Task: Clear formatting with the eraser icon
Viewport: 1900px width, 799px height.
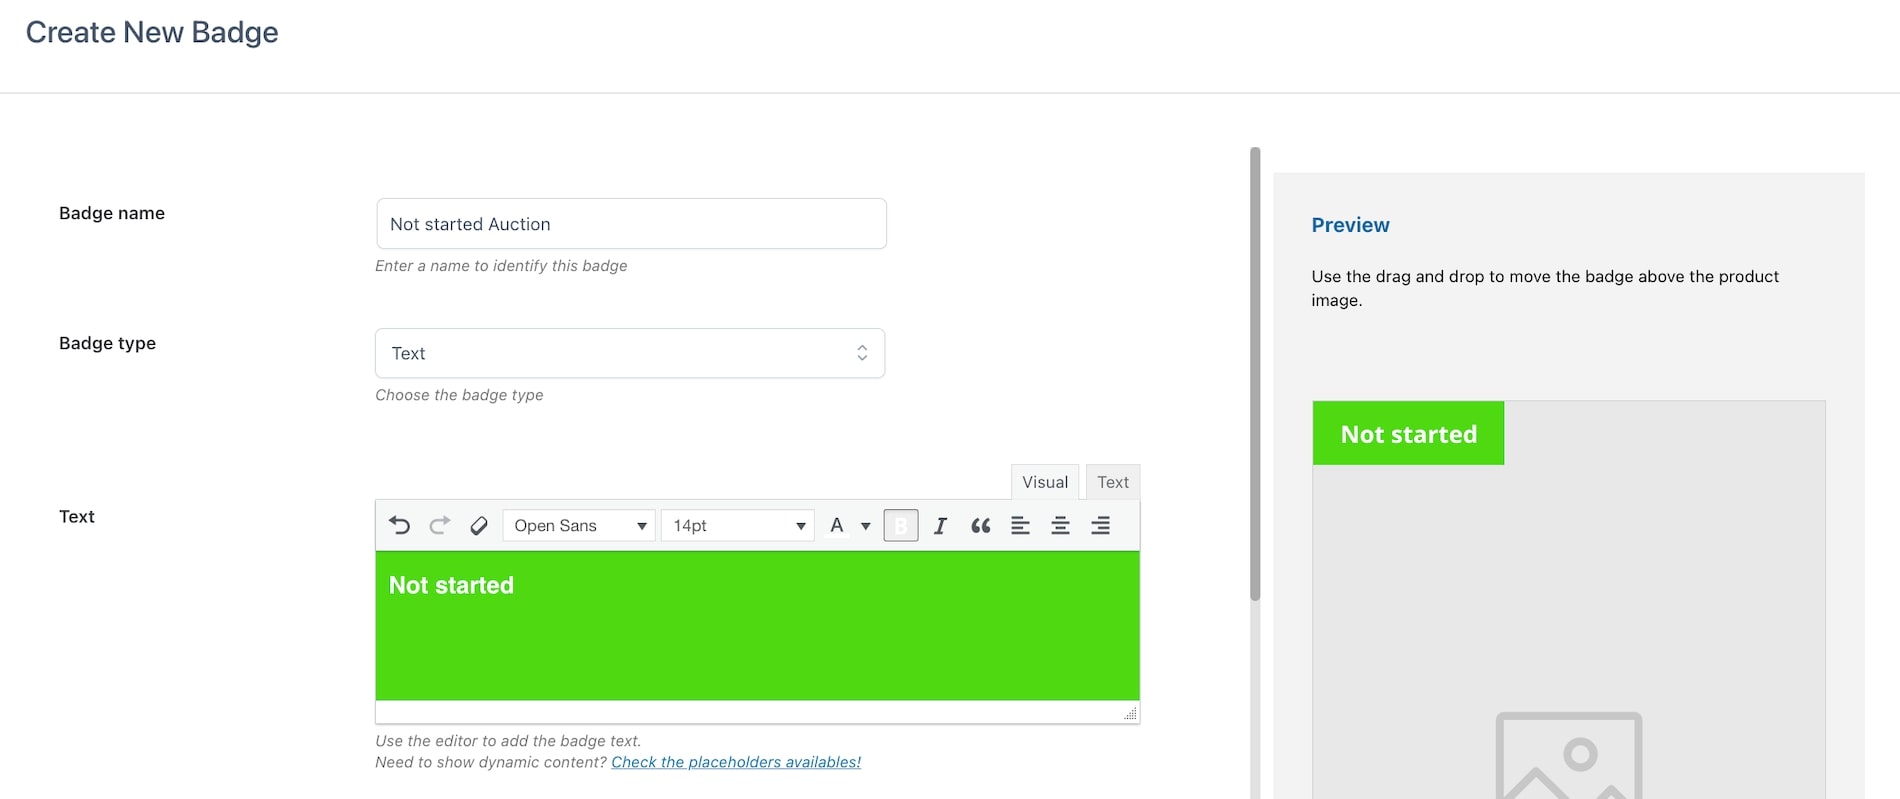Action: (479, 525)
